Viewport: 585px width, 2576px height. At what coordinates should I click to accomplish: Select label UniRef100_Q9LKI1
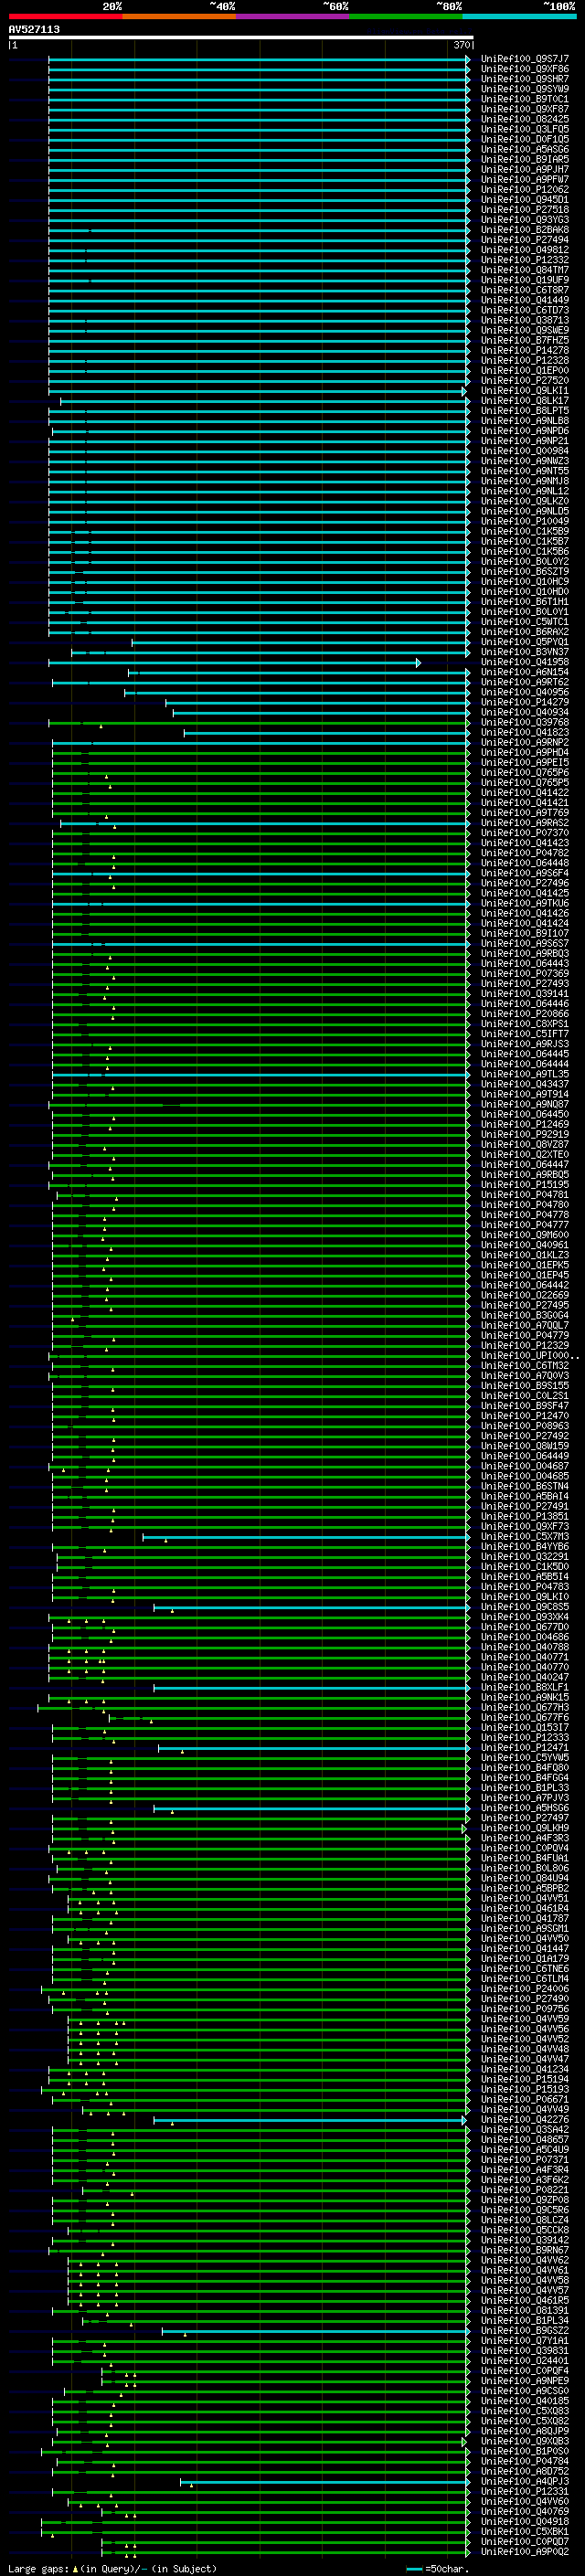(x=525, y=391)
